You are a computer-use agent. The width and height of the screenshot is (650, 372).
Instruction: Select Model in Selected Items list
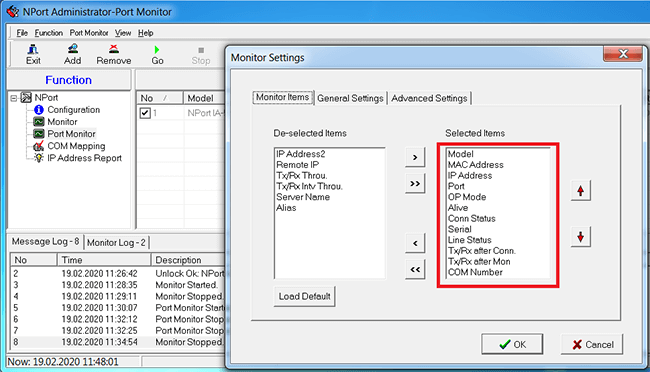pos(461,154)
